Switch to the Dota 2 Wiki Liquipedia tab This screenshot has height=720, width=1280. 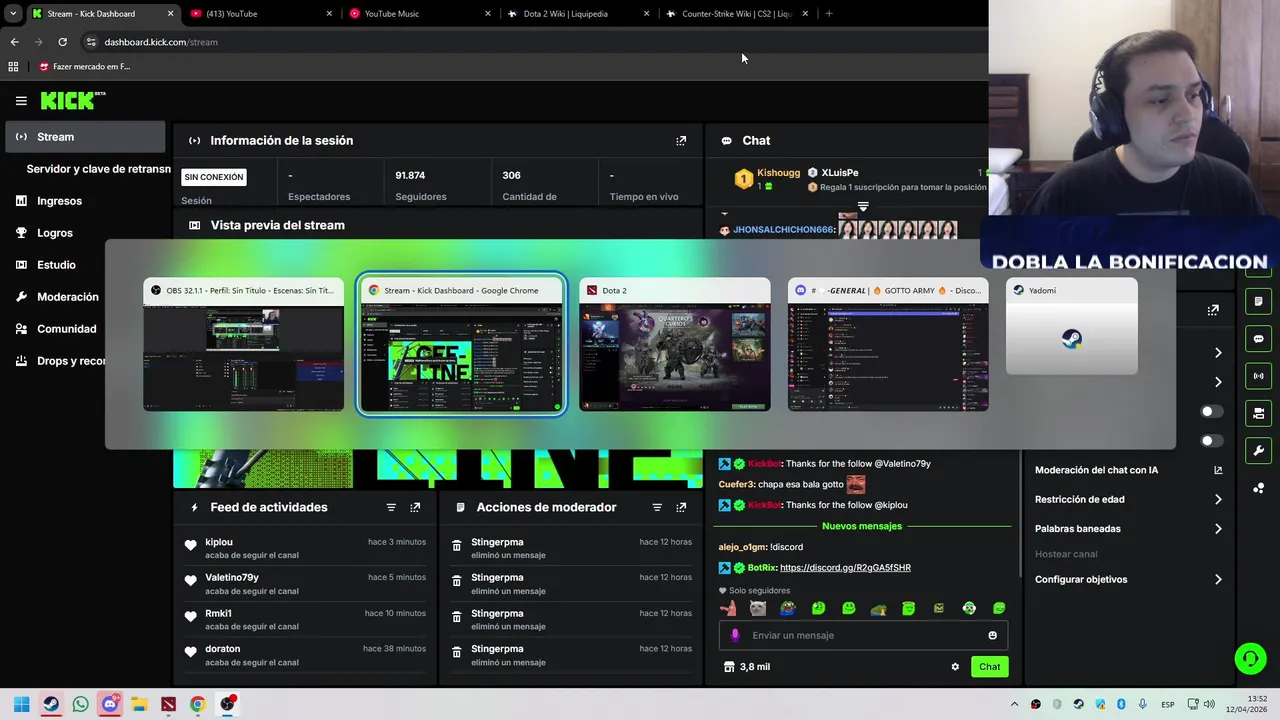577,13
